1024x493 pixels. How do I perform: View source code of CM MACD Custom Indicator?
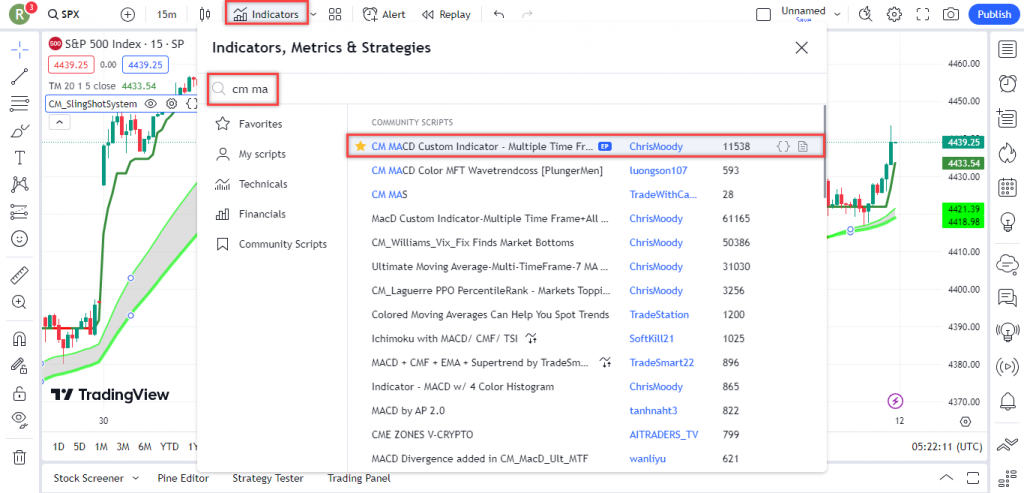783,146
